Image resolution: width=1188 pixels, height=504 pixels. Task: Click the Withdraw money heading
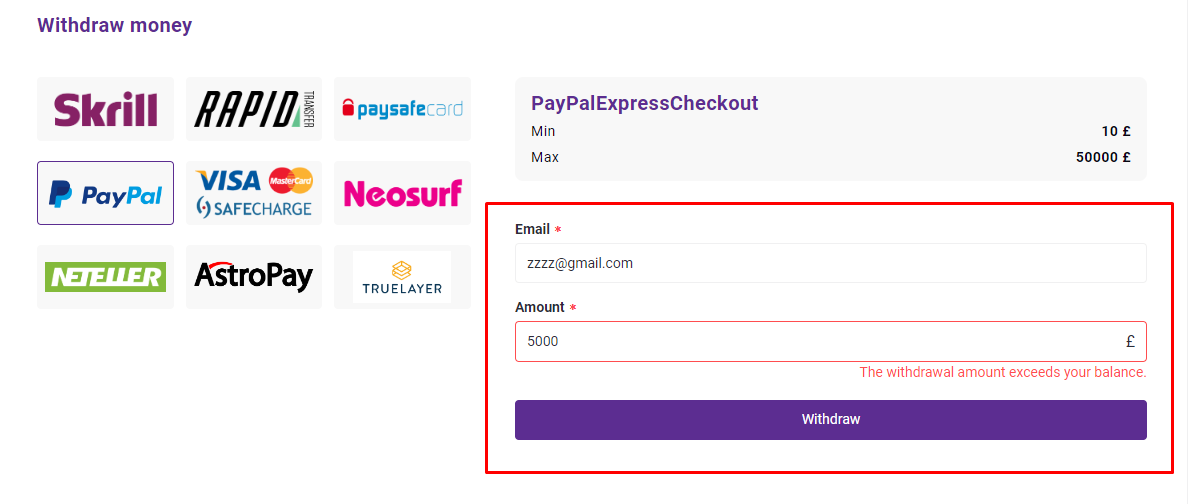114,25
